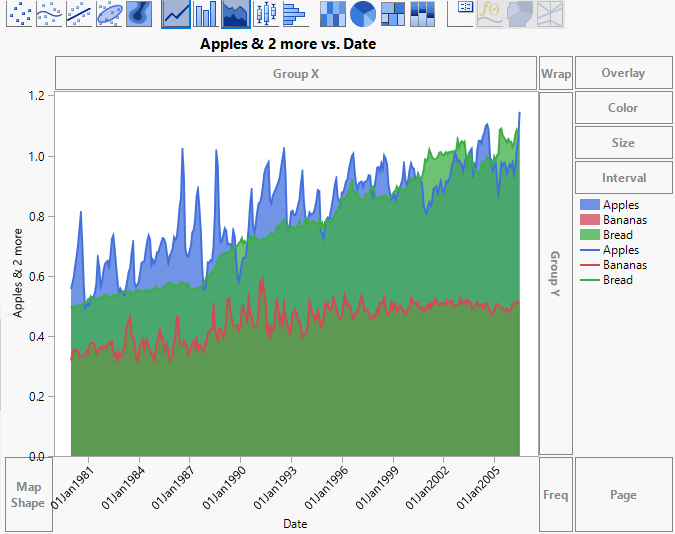Image resolution: width=675 pixels, height=534 pixels.
Task: Select the Pie chart icon
Action: tap(363, 13)
